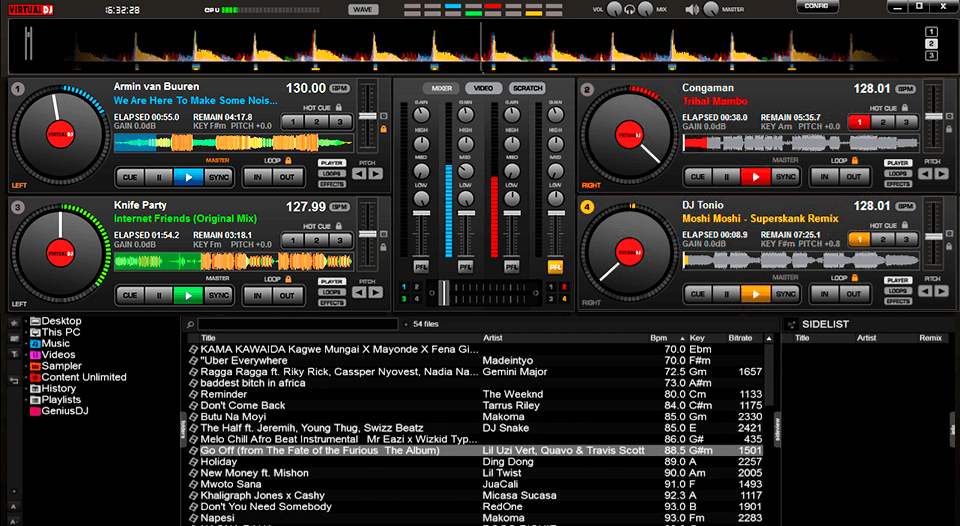Screen dimensions: 960x526
Task: Click the magnifier search icon above the track list
Action: click(x=190, y=325)
